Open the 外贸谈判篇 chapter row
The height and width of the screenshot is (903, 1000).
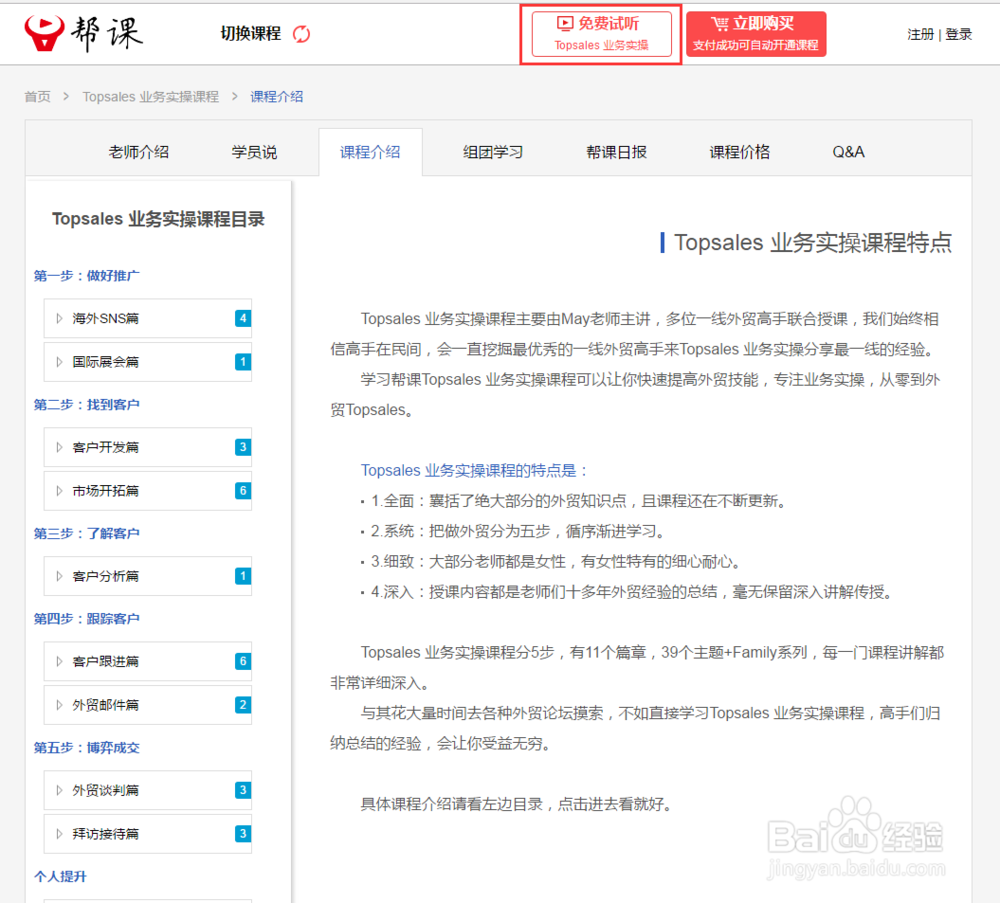point(148,790)
